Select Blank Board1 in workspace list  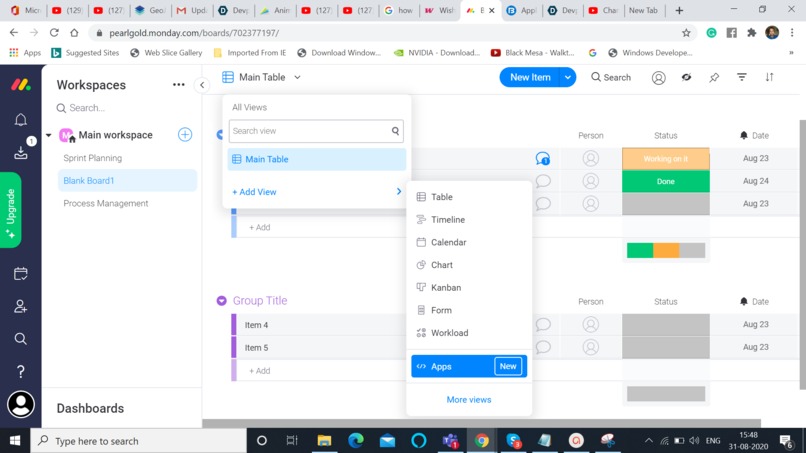click(x=127, y=180)
